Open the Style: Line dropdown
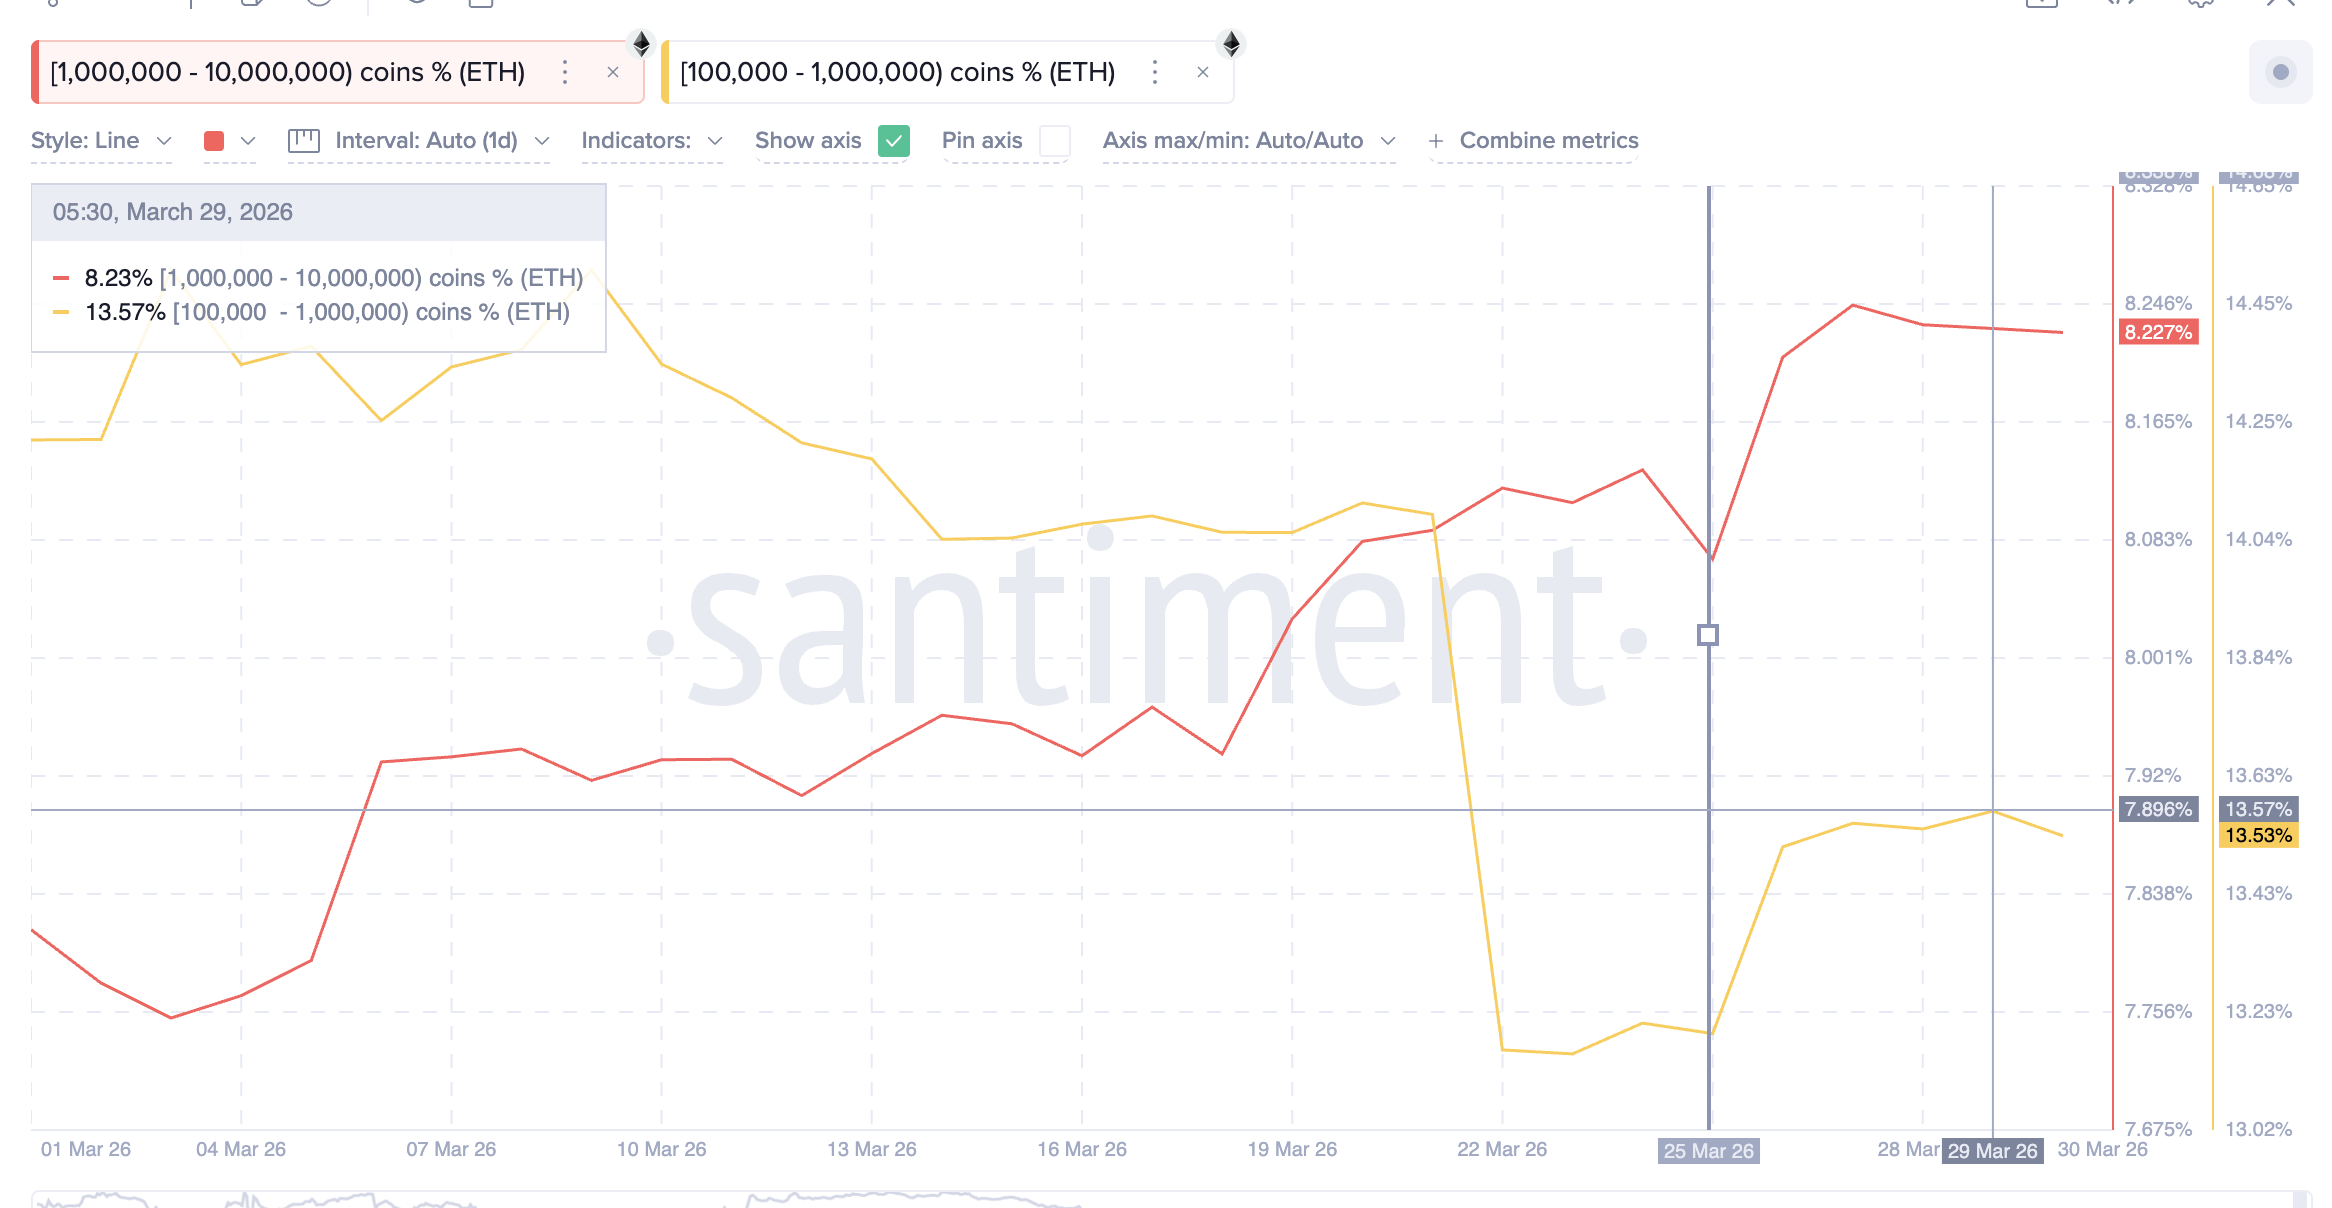Screen dimensions: 2332x1208 point(101,141)
